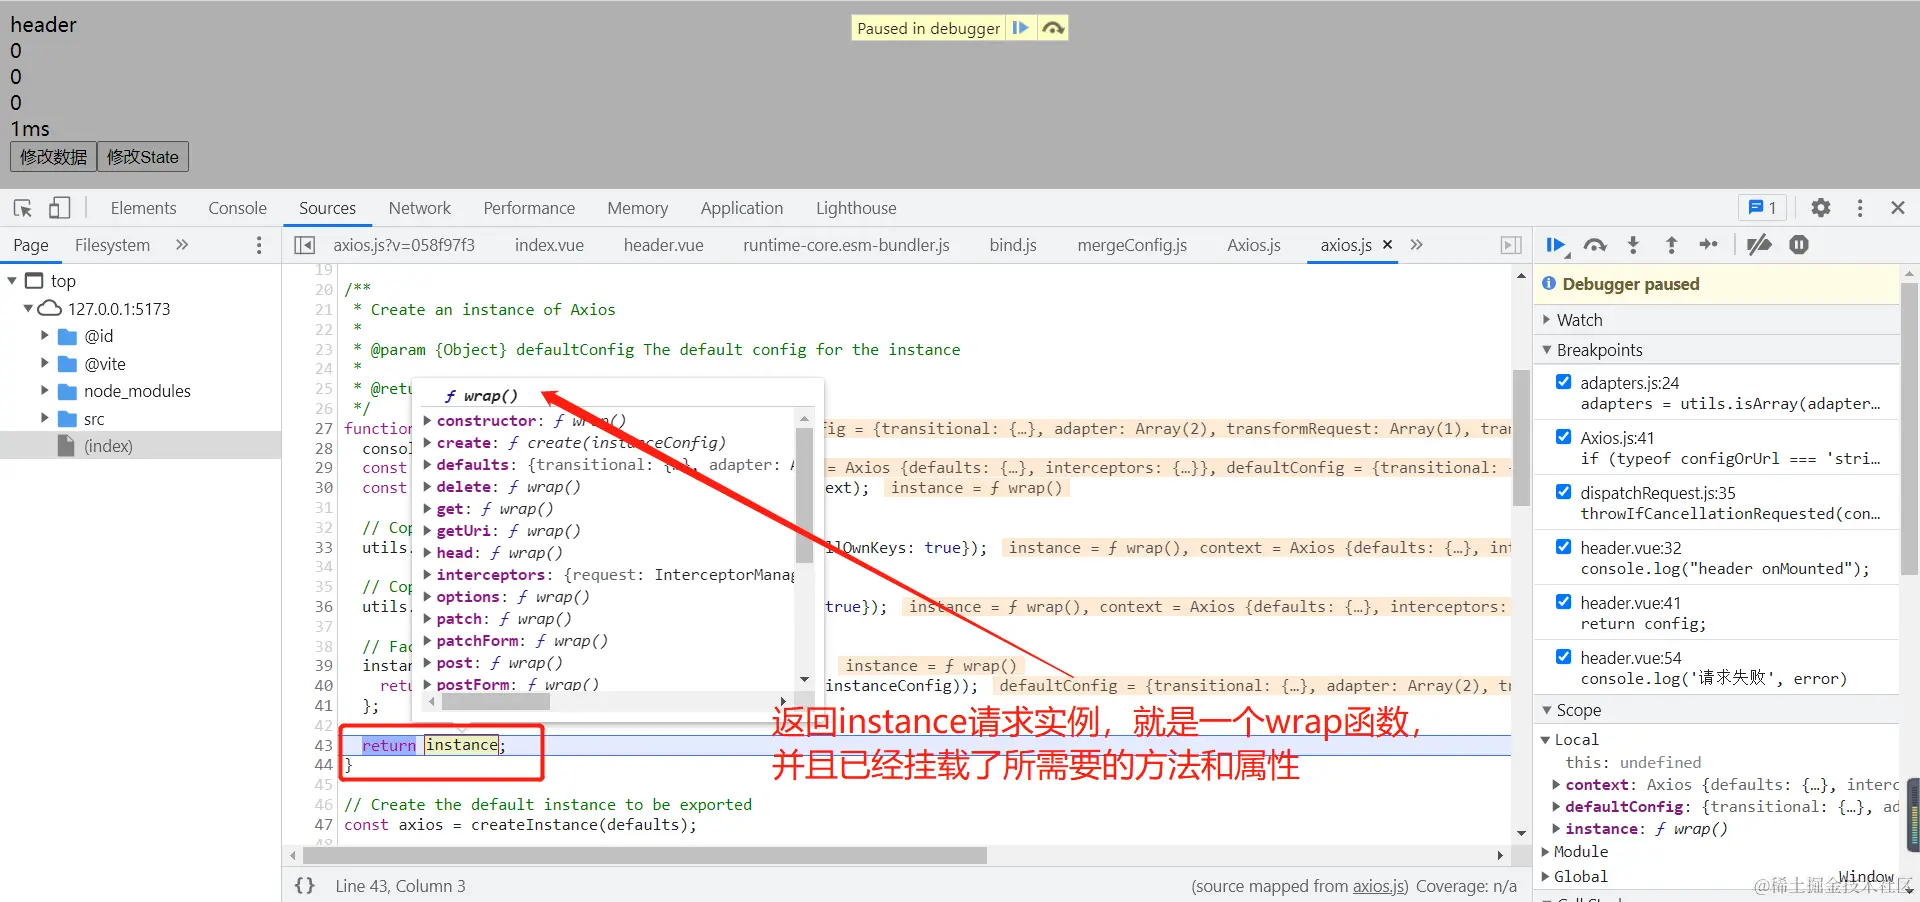The width and height of the screenshot is (1920, 902).
Task: Show more navigator tabs chevron
Action: coord(182,245)
